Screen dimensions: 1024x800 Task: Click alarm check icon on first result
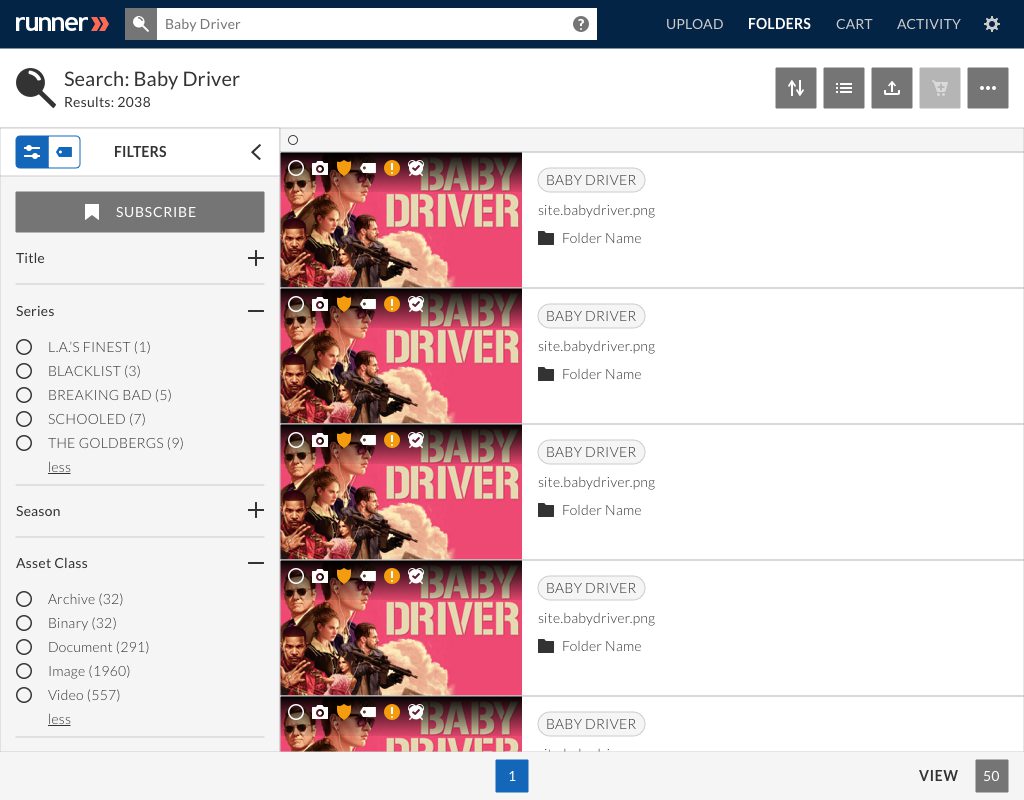tap(416, 168)
